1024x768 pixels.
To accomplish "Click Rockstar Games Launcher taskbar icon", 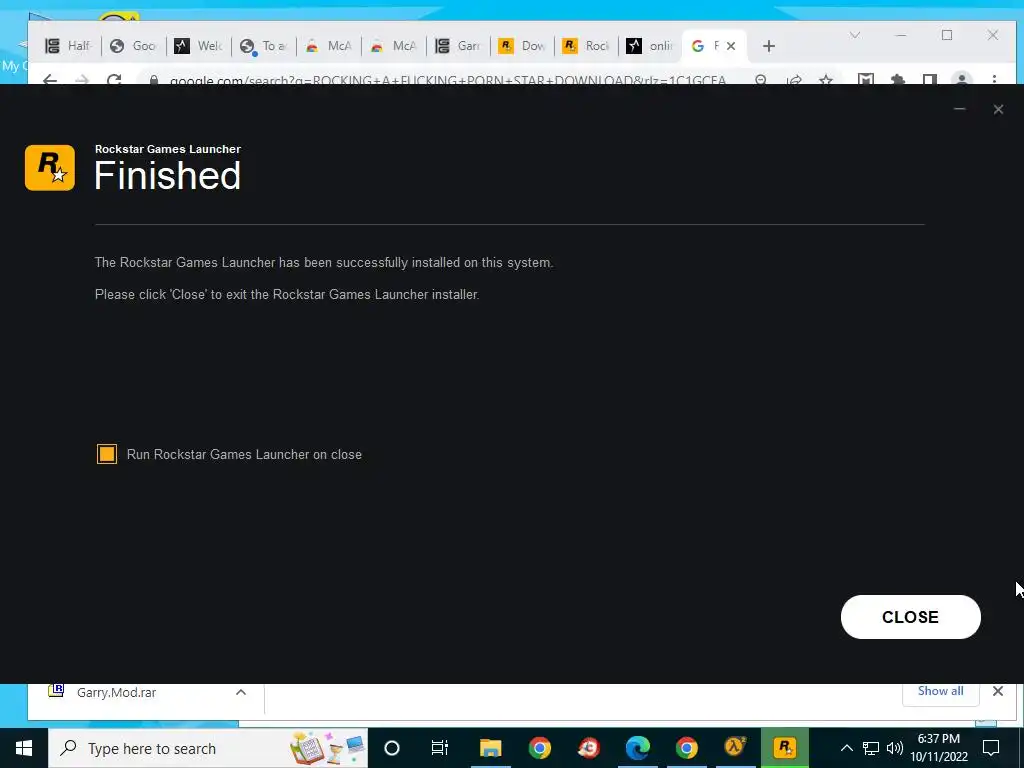I will click(x=784, y=748).
